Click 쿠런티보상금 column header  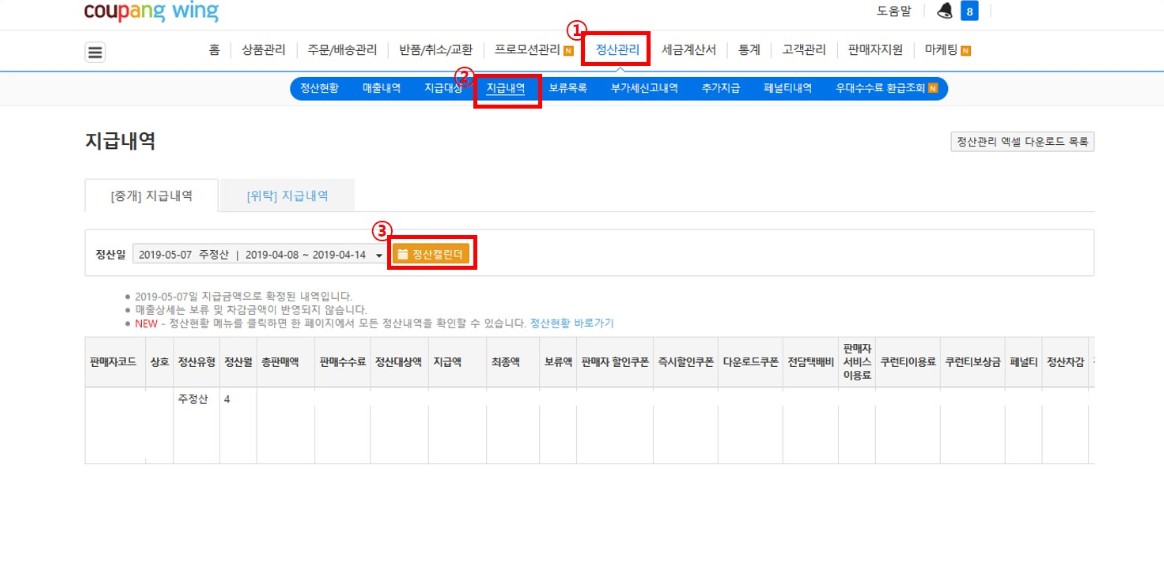click(972, 362)
